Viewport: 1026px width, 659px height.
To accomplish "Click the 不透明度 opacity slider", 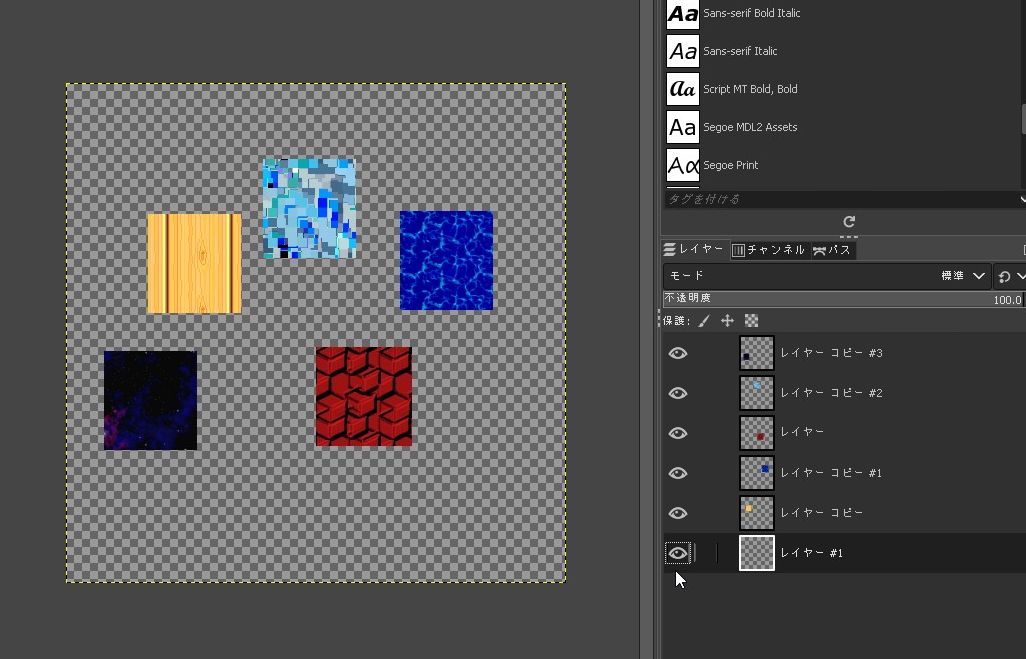I will pyautogui.click(x=840, y=300).
